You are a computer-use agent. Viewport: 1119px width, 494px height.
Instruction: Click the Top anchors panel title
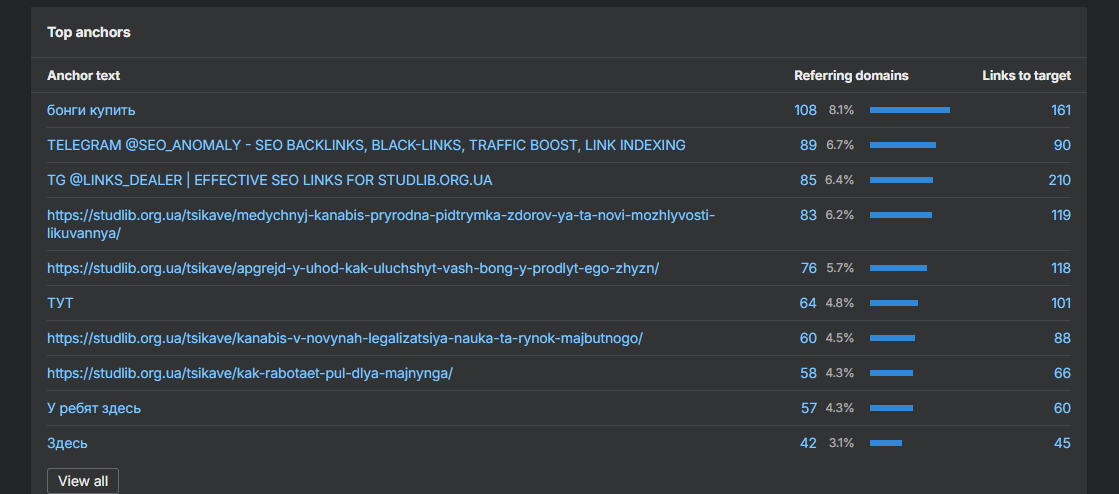click(88, 32)
